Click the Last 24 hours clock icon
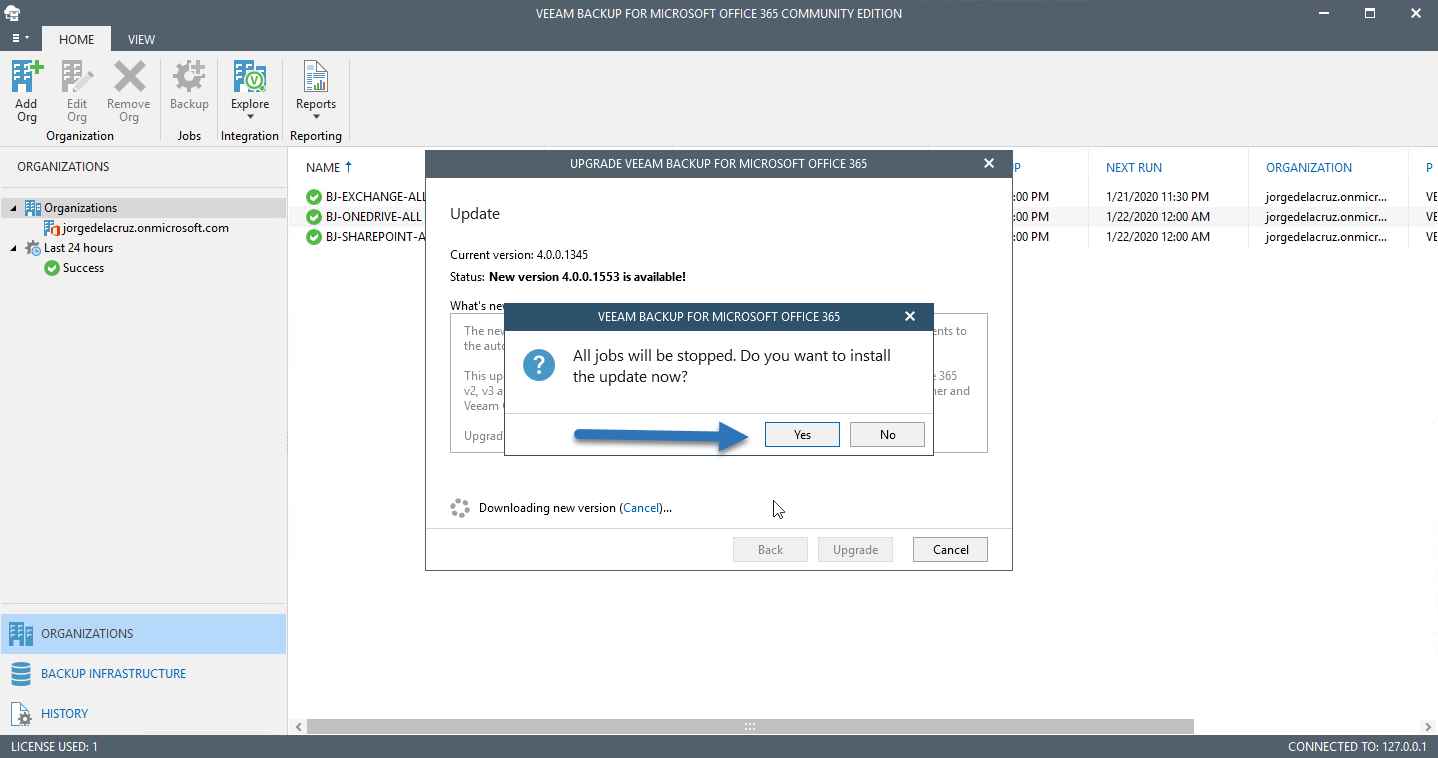The height and width of the screenshot is (758, 1438). (x=33, y=248)
